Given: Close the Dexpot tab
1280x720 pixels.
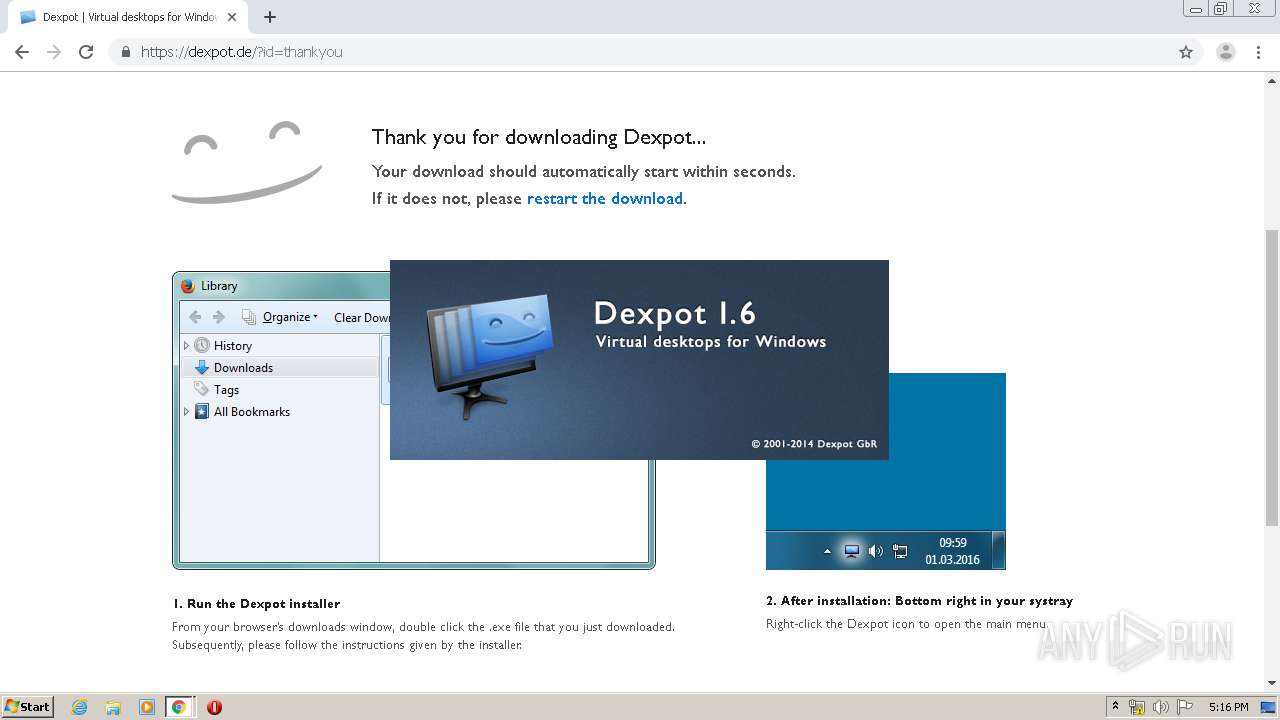Looking at the screenshot, I should pyautogui.click(x=232, y=17).
